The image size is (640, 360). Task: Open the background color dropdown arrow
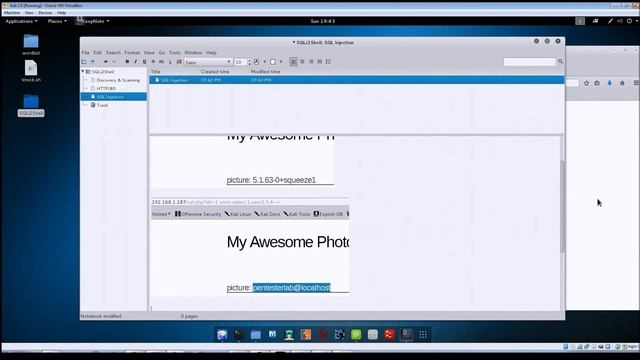pyautogui.click(x=281, y=62)
